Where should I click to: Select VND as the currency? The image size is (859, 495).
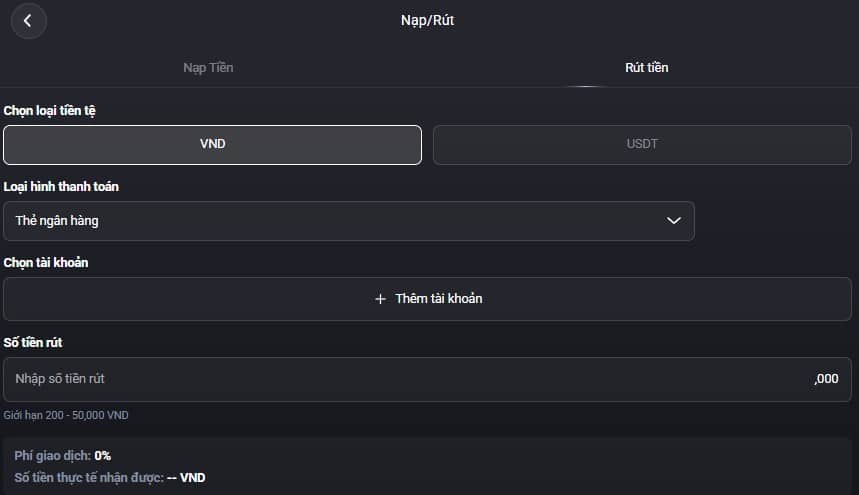click(x=213, y=145)
